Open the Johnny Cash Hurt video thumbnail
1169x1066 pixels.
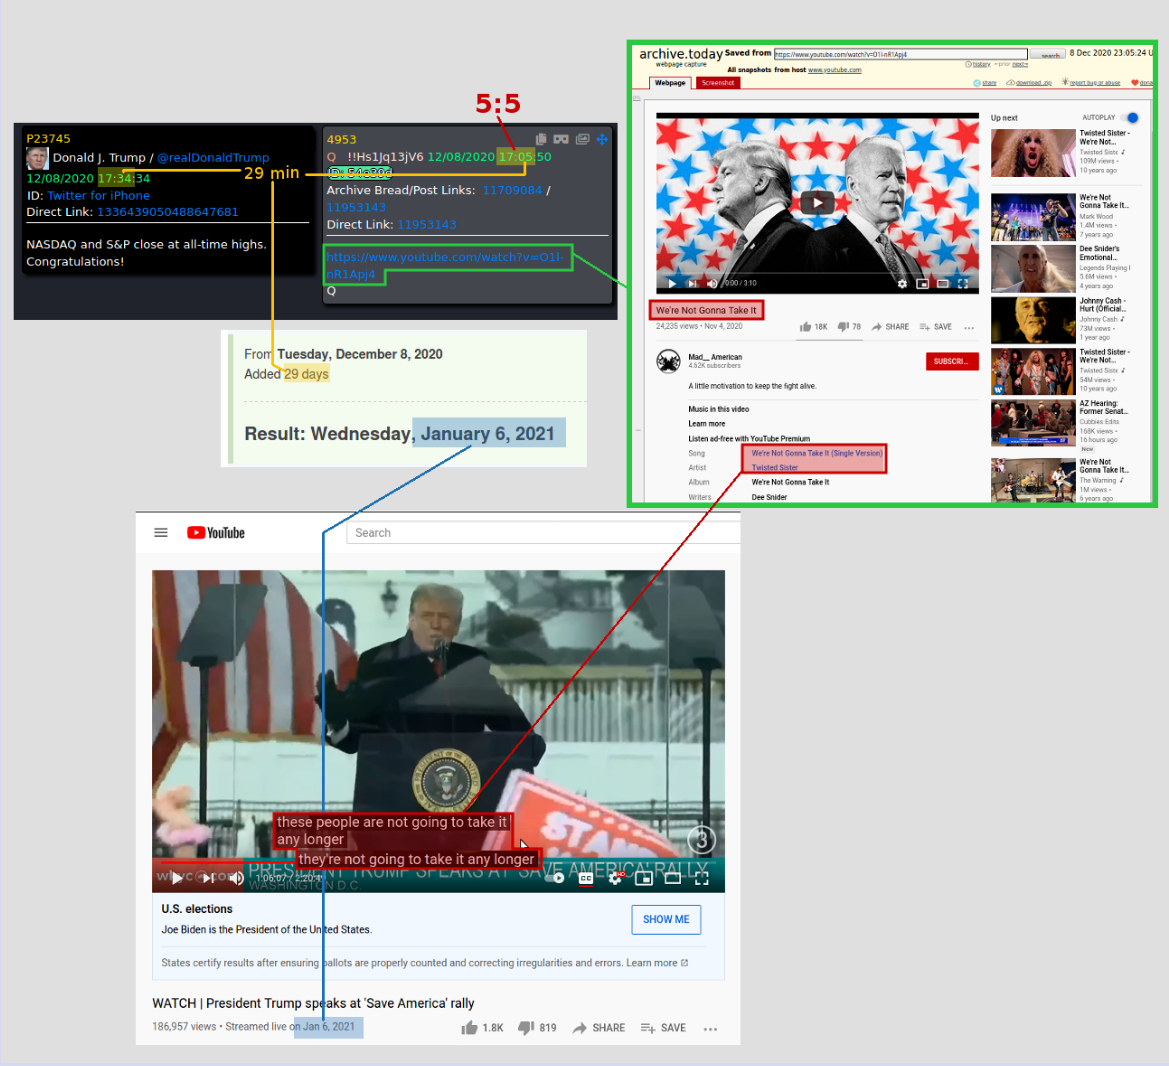click(x=1033, y=320)
